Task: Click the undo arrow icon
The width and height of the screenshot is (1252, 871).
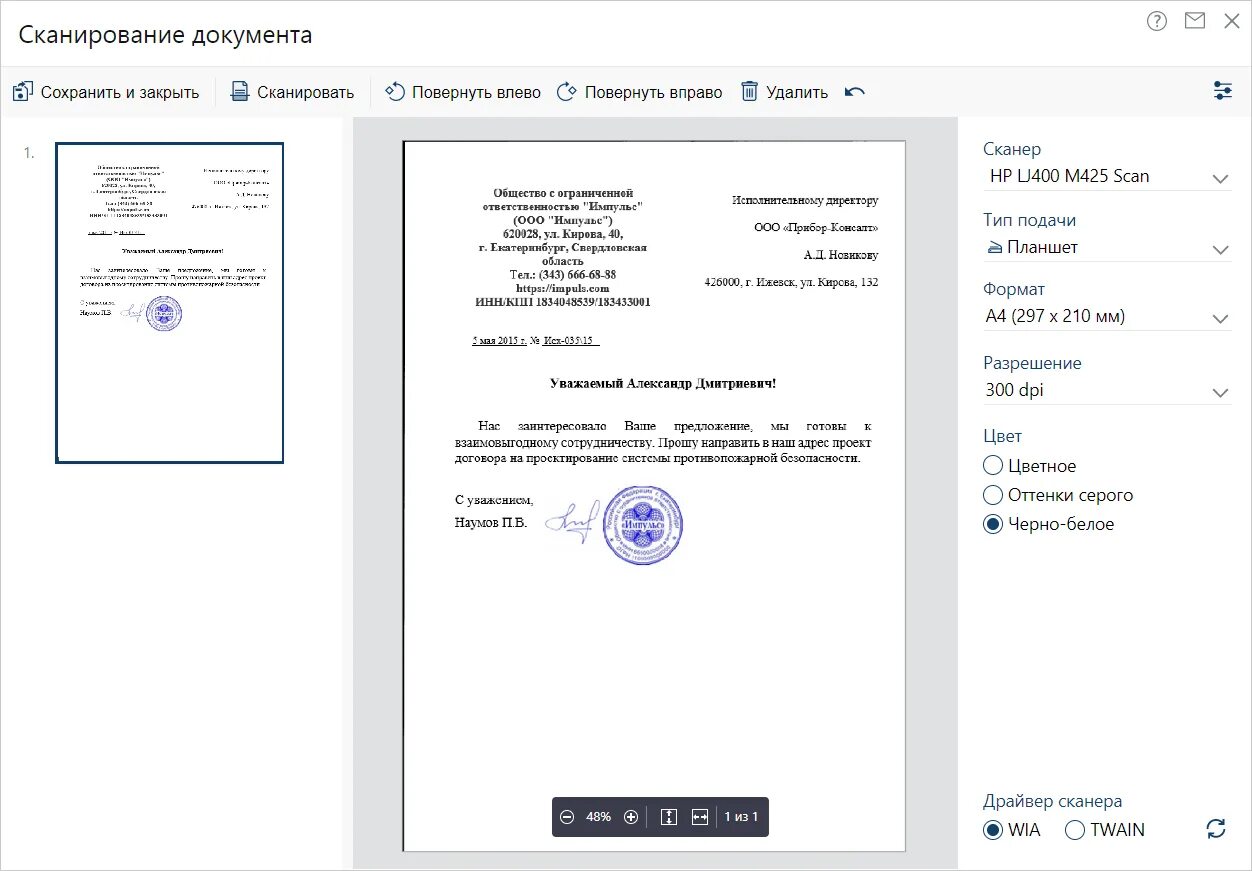Action: 855,92
